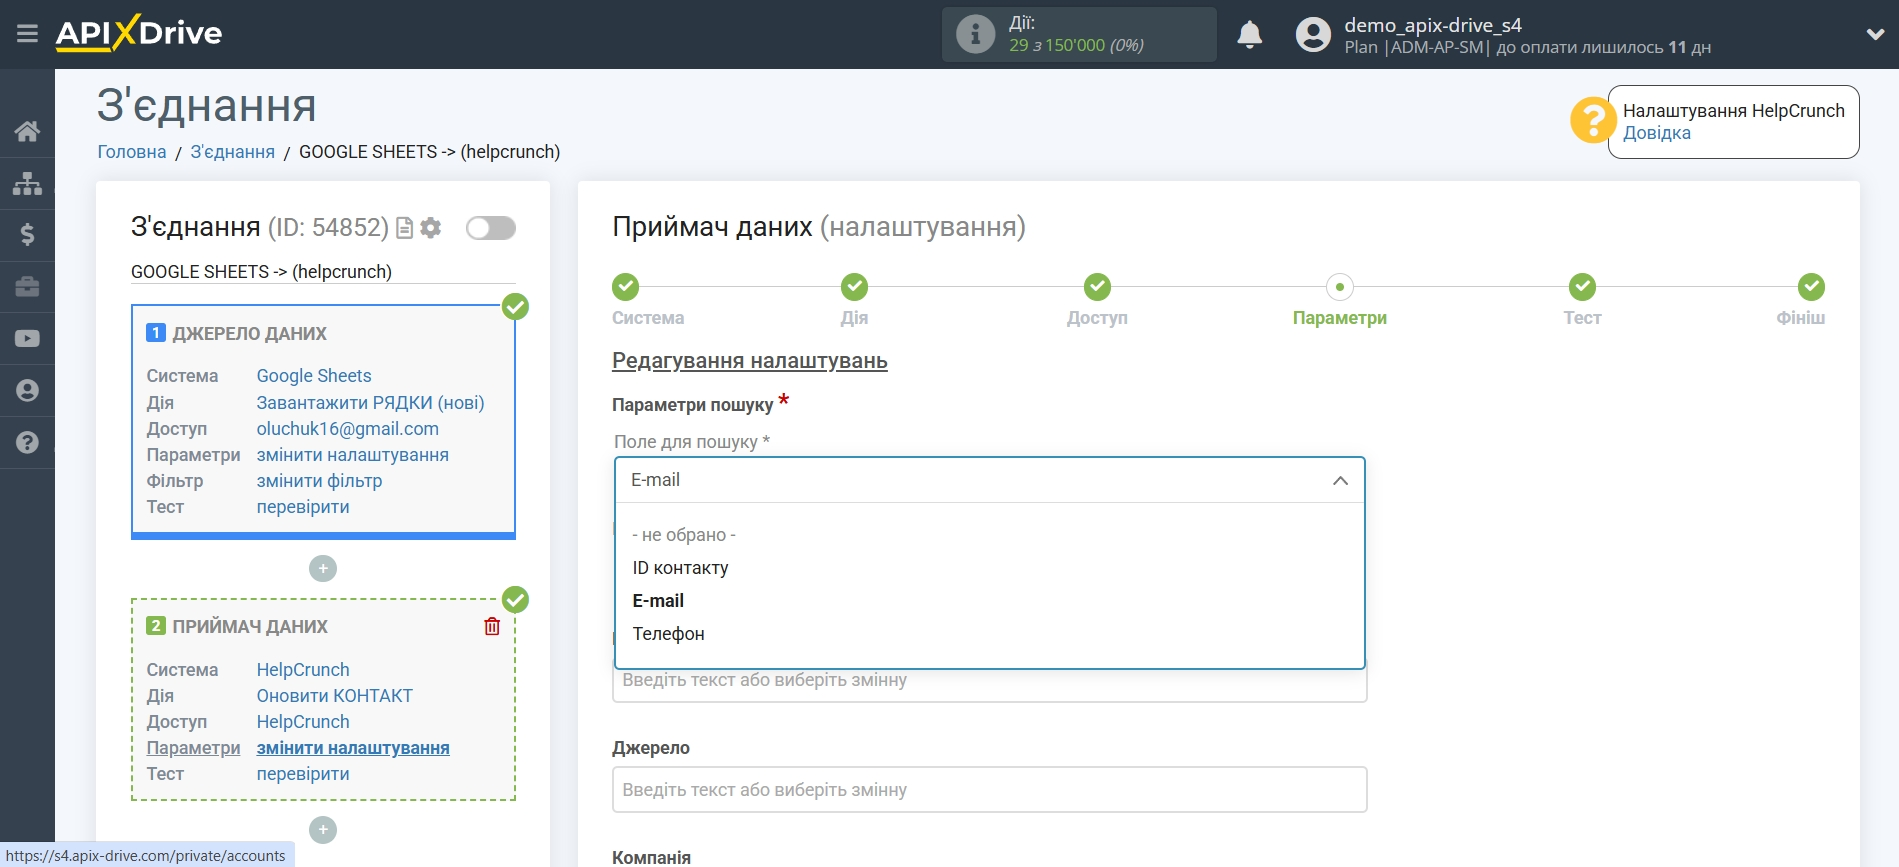The width and height of the screenshot is (1899, 867).
Task: Open the HelpCrunch access link
Action: (x=303, y=722)
